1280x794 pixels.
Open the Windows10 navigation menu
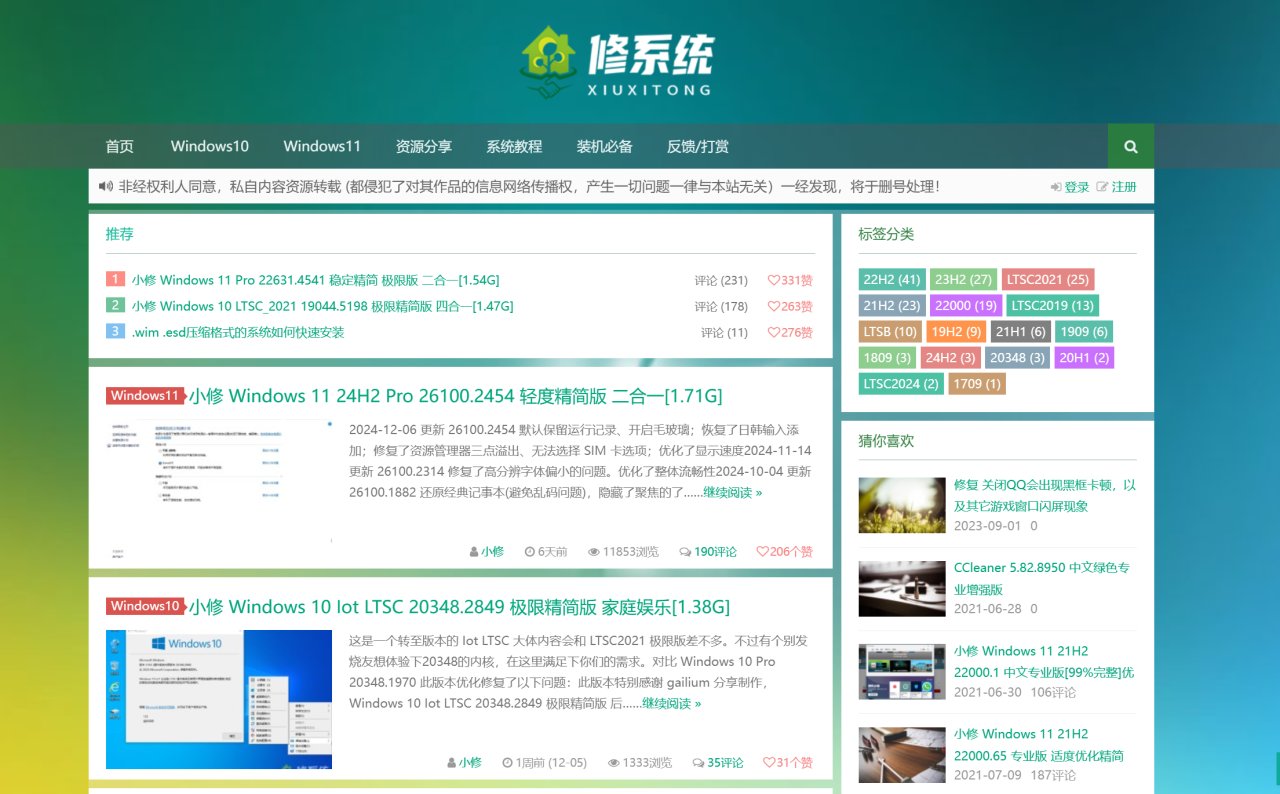[210, 146]
